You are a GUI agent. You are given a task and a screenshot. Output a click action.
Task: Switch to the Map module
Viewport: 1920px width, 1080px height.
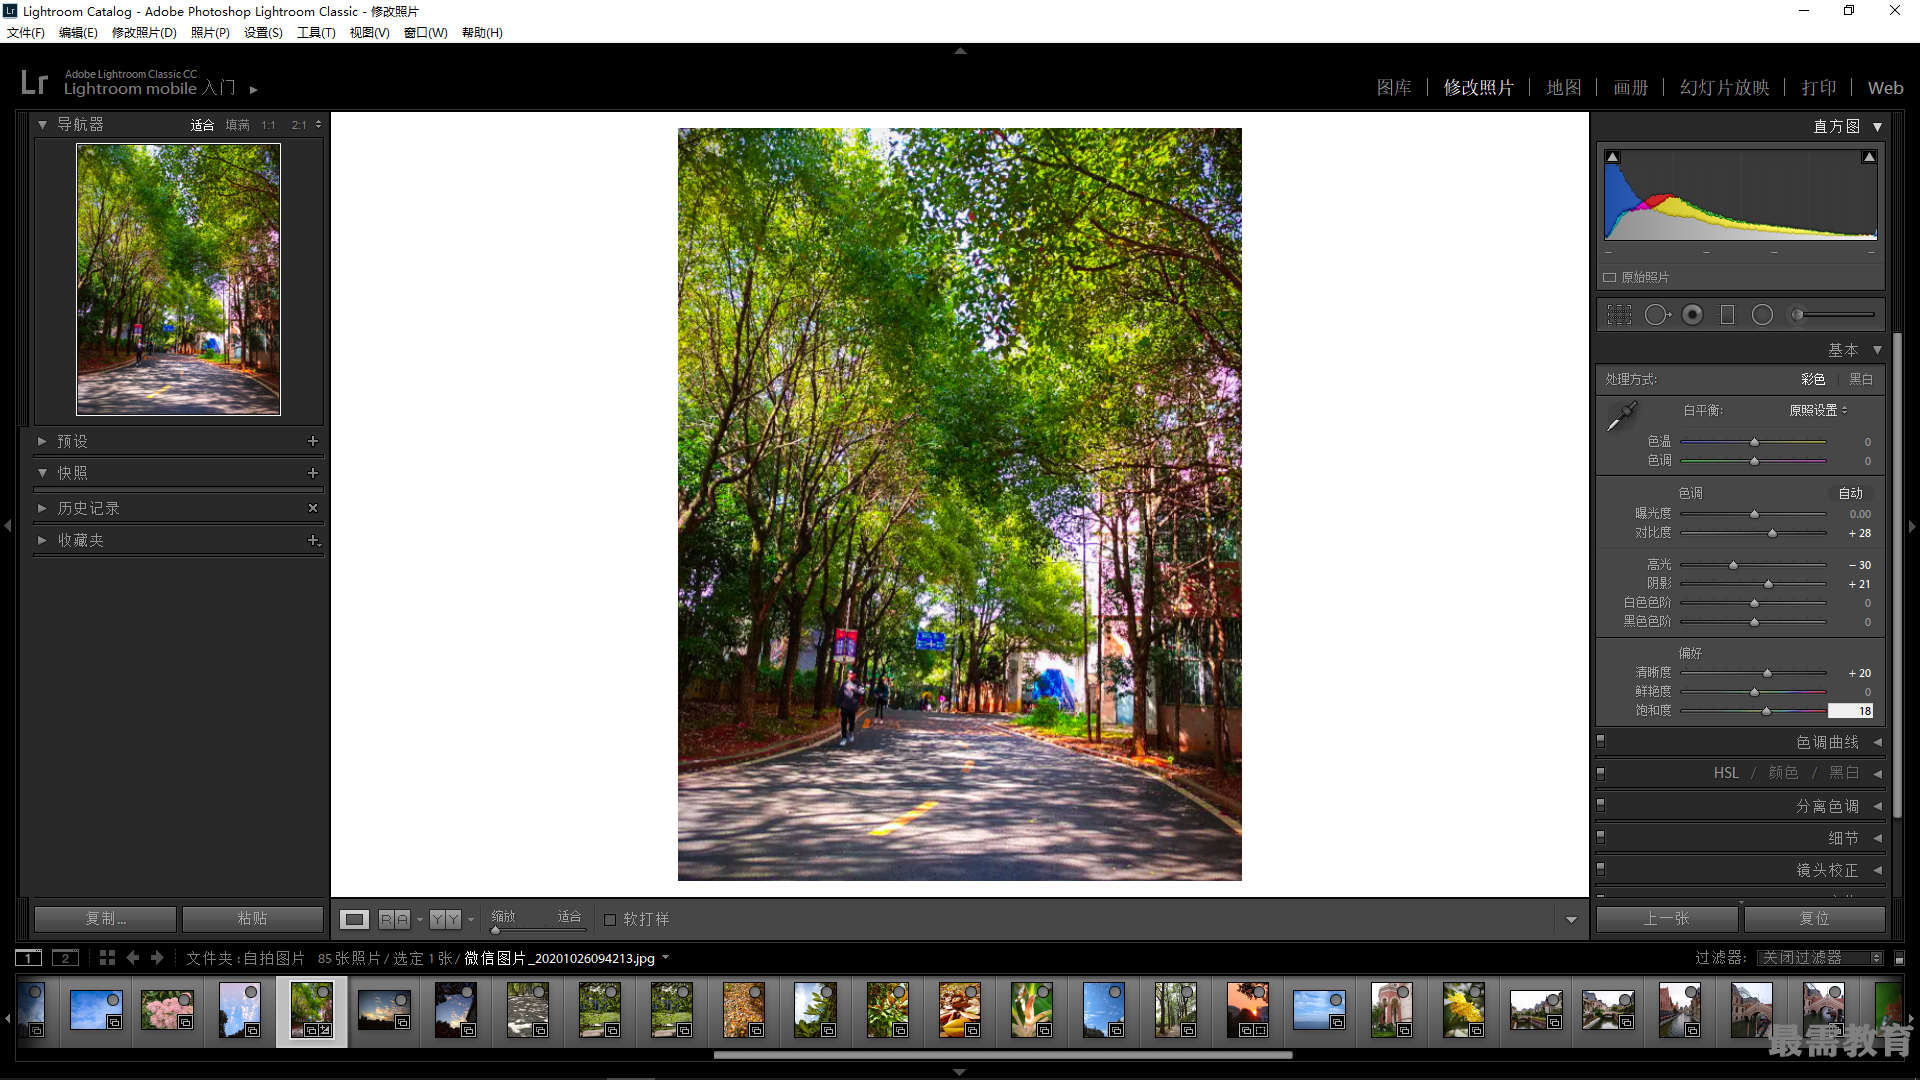(1564, 88)
